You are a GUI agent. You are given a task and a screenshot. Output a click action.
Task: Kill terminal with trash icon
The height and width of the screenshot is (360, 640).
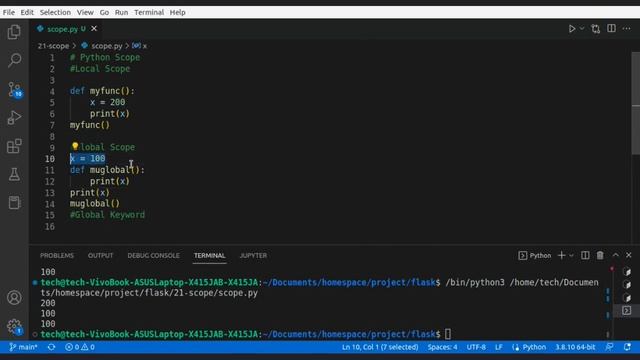pyautogui.click(x=600, y=256)
